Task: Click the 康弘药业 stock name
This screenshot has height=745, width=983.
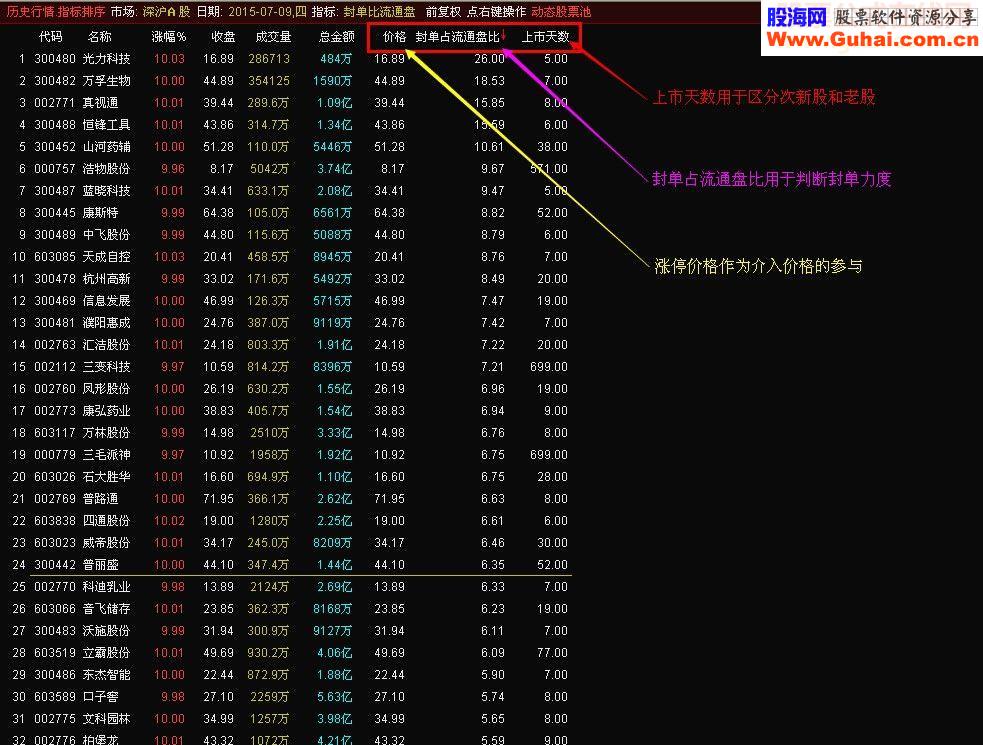Action: click(107, 411)
